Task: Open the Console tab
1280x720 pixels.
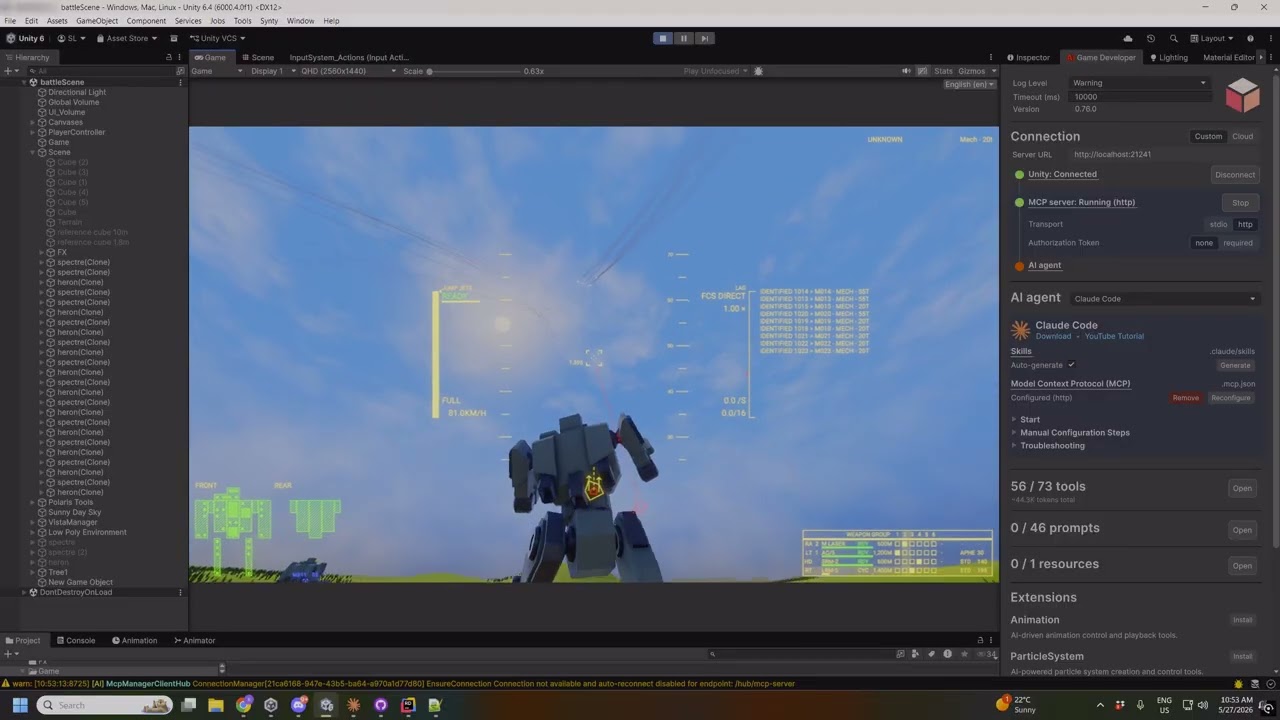Action: coord(75,640)
